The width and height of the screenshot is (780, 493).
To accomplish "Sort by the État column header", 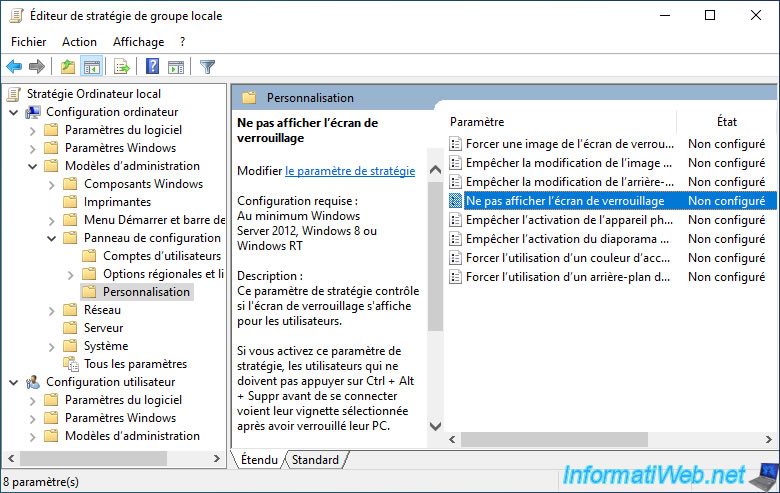I will (726, 121).
